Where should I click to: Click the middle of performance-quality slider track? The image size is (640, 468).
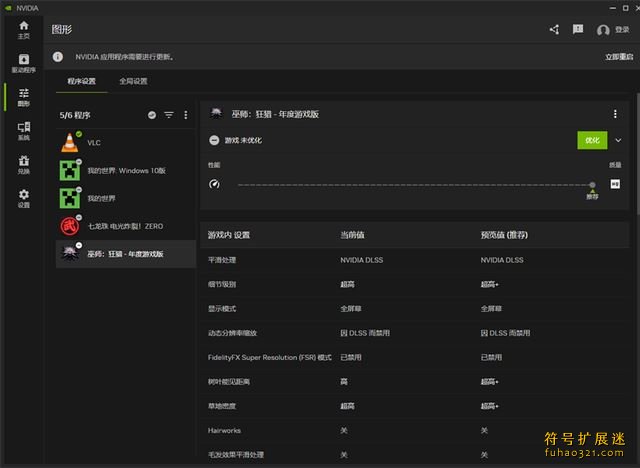click(x=415, y=185)
